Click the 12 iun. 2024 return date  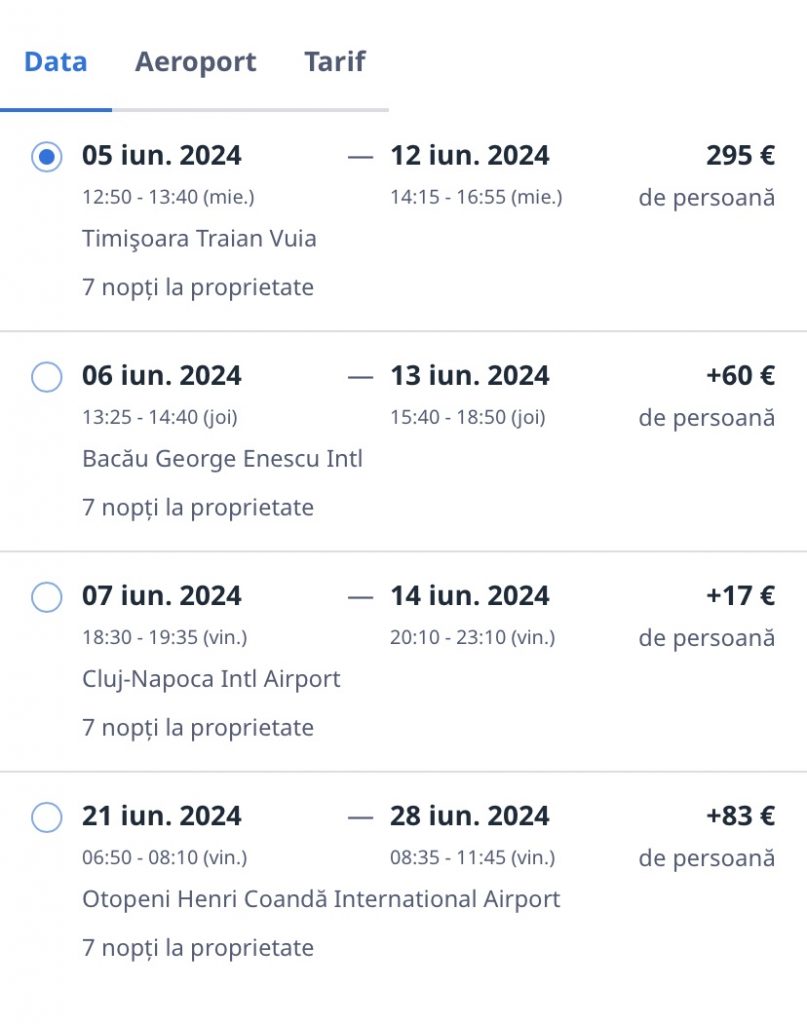[469, 156]
